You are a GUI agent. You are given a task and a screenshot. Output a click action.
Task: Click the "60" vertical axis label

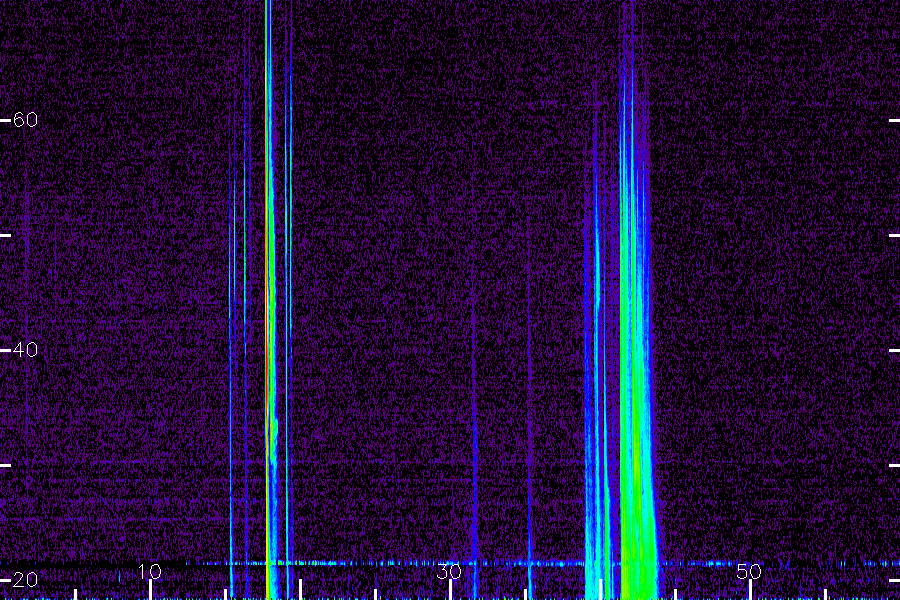coord(25,119)
